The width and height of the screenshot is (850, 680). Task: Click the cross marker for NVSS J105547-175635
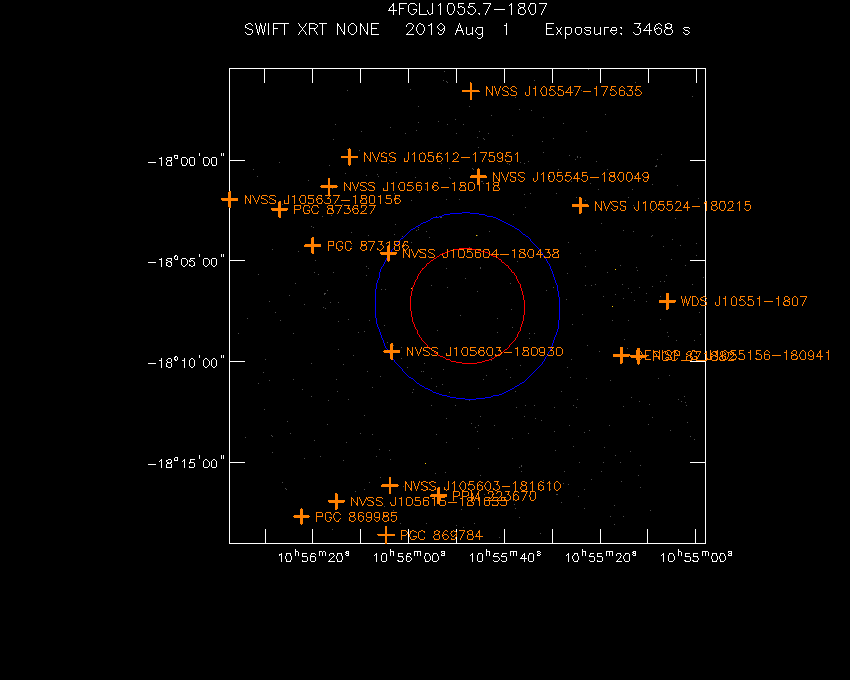pyautogui.click(x=471, y=91)
